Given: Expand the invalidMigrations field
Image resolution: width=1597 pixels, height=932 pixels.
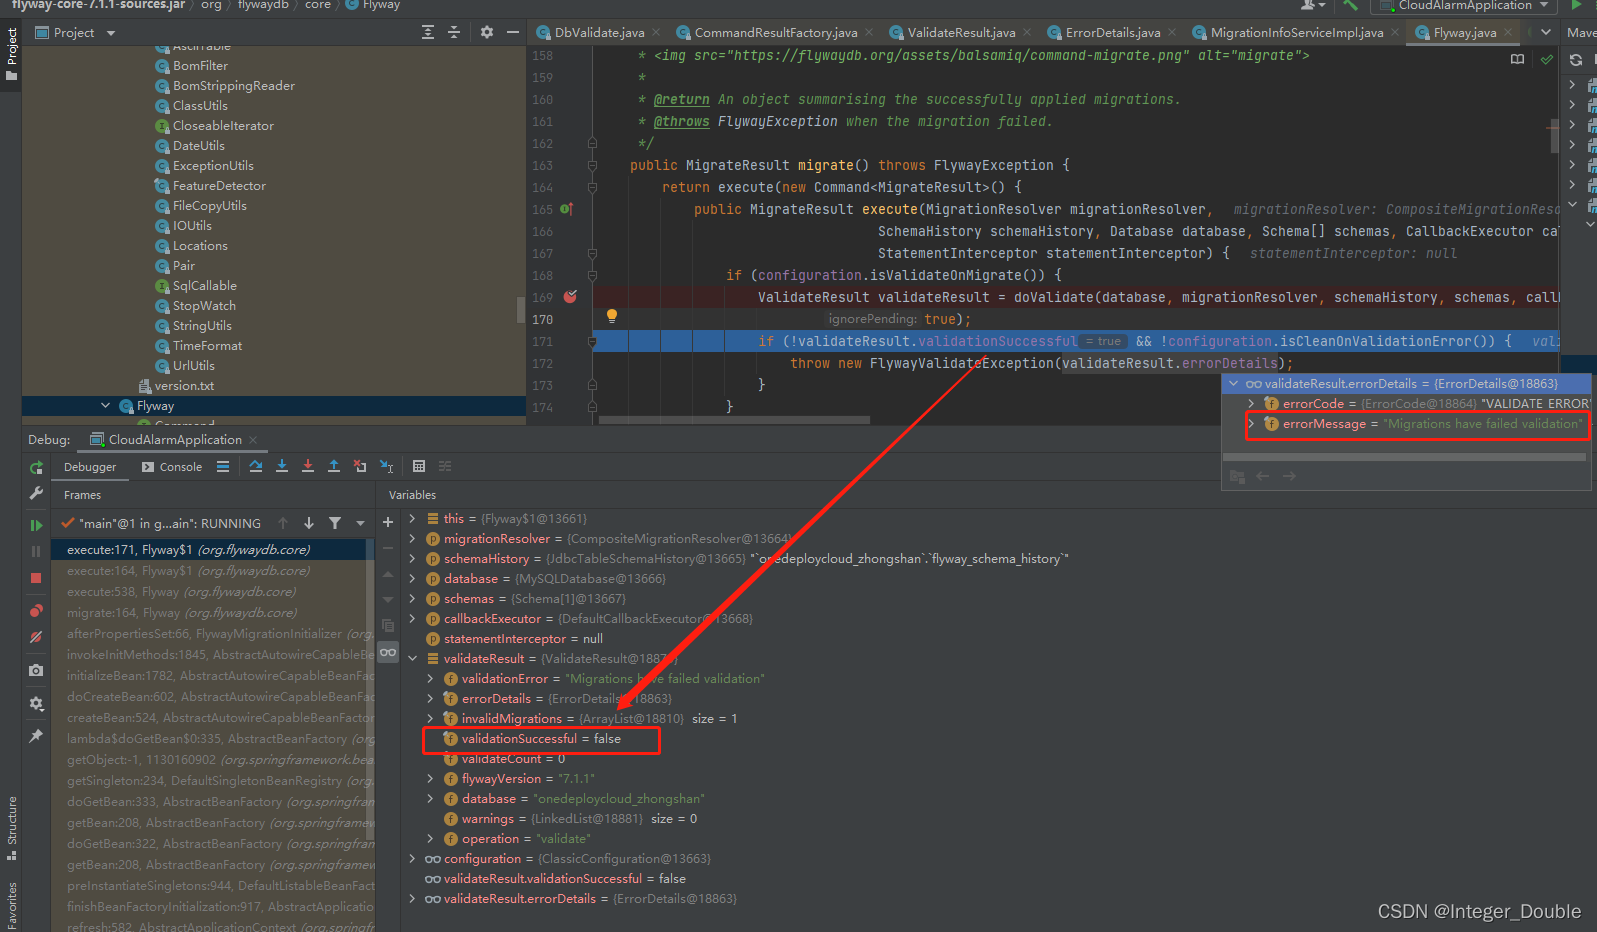Looking at the screenshot, I should pos(430,718).
